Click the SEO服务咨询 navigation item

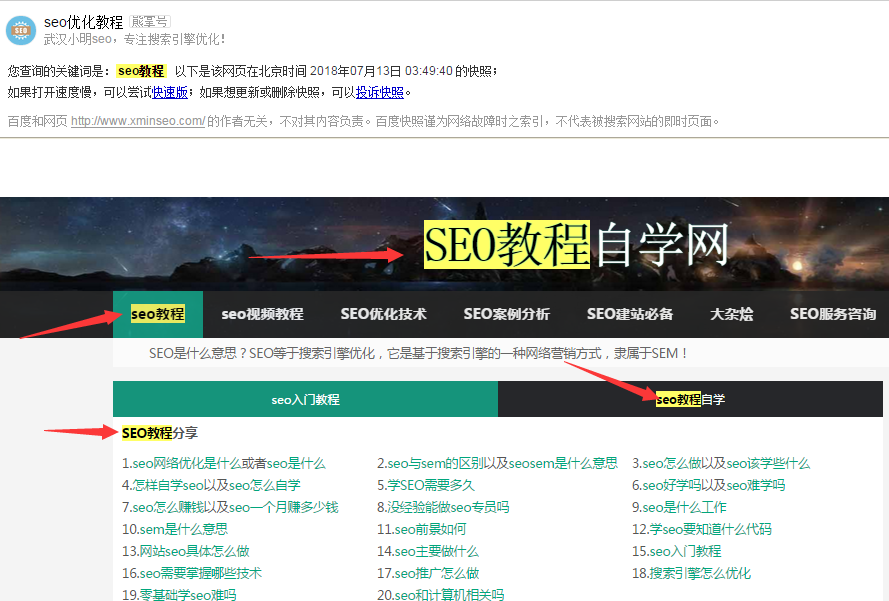tap(833, 314)
